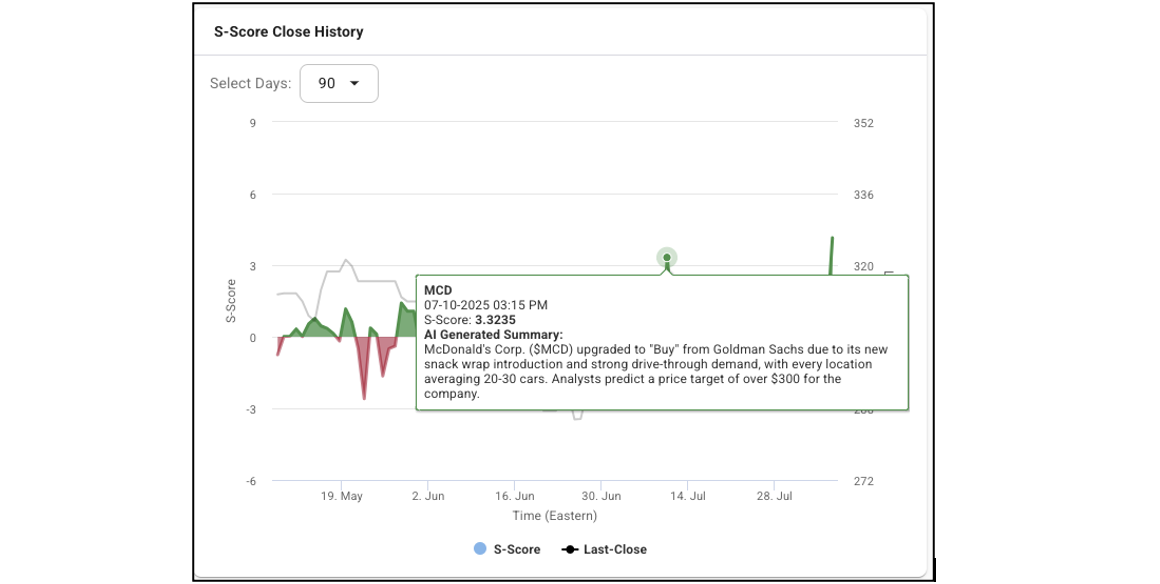This screenshot has height=584, width=1160.
Task: Click the MCD ticker in the tooltip
Action: 438,290
